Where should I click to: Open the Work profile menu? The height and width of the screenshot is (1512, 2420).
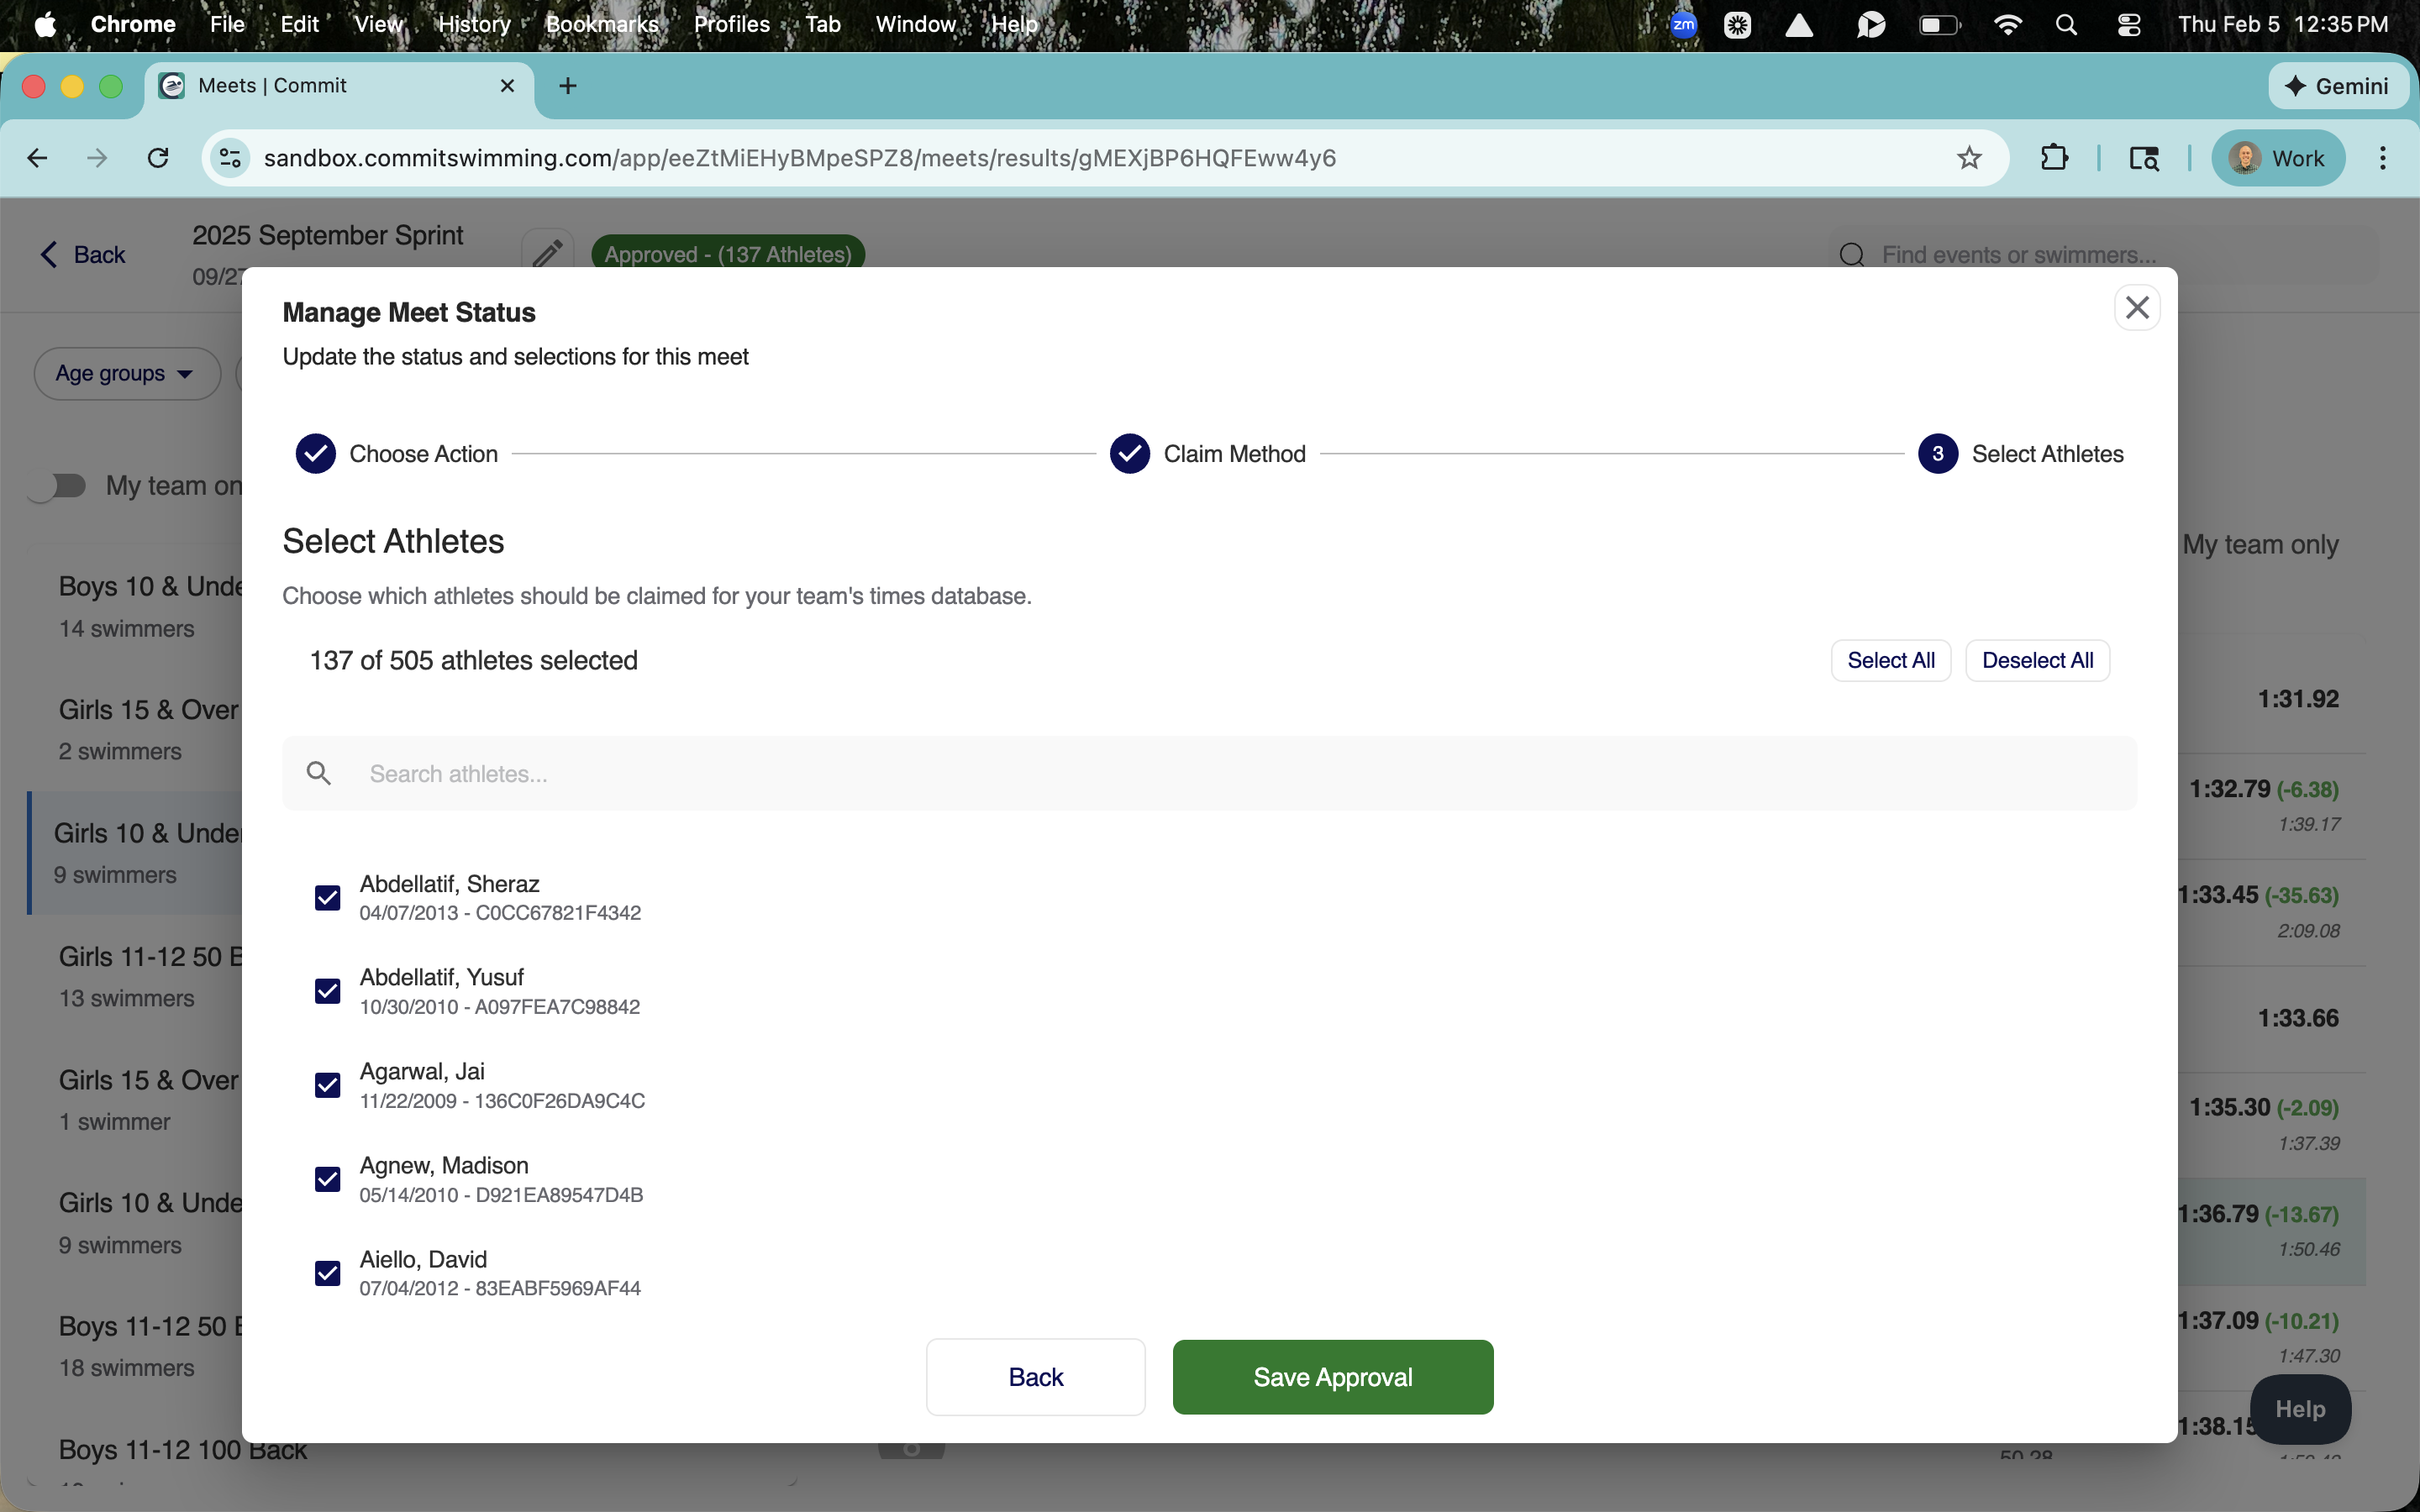tap(2278, 158)
